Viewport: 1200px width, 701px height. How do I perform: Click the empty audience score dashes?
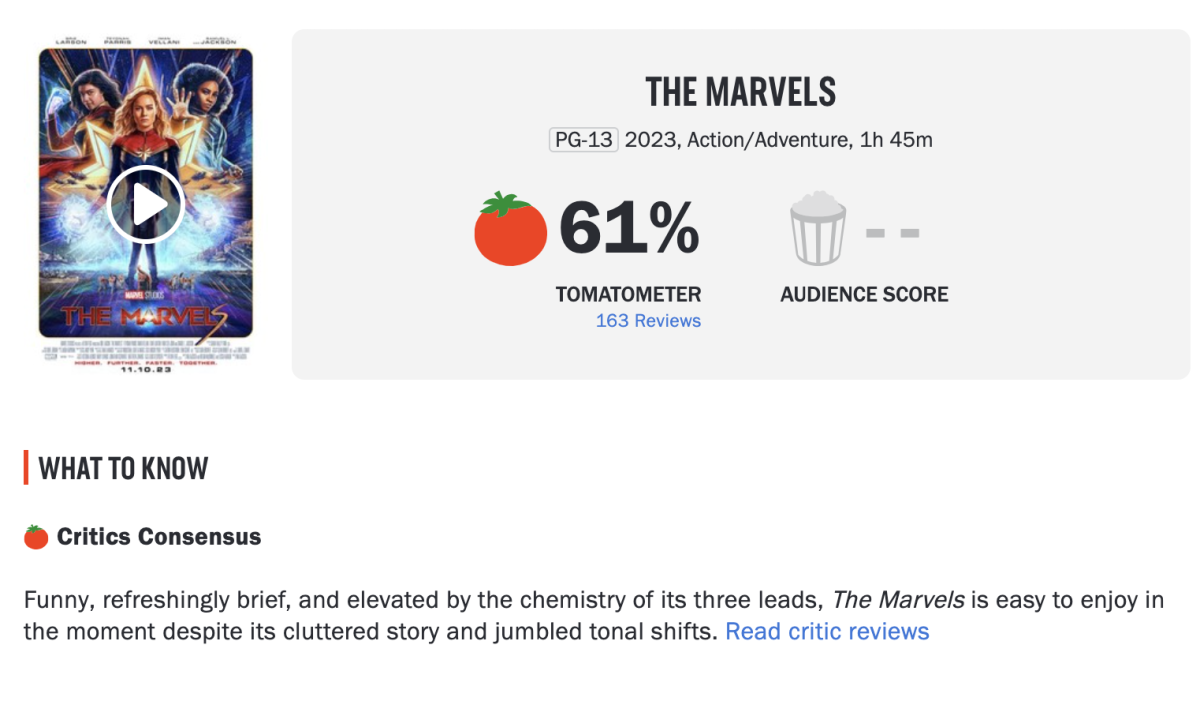892,233
